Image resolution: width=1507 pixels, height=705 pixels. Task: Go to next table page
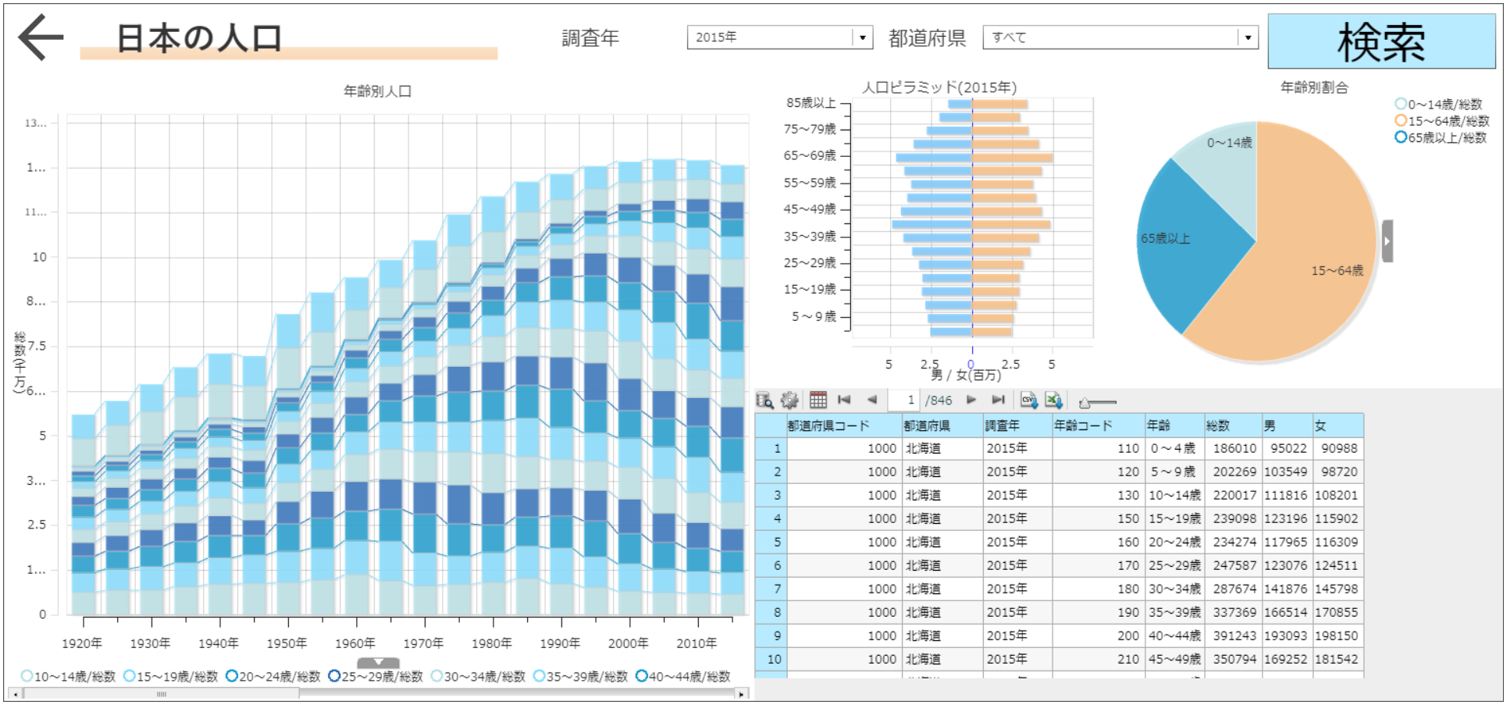click(x=970, y=400)
